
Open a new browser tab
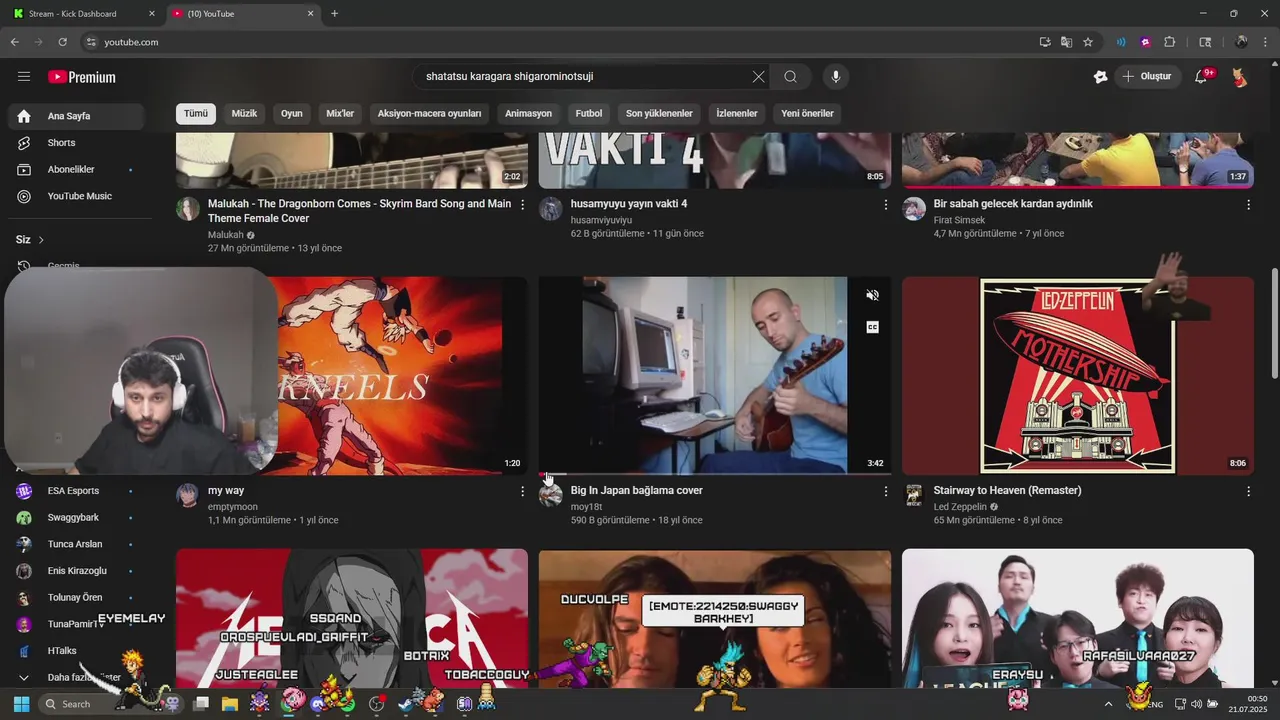[x=334, y=14]
